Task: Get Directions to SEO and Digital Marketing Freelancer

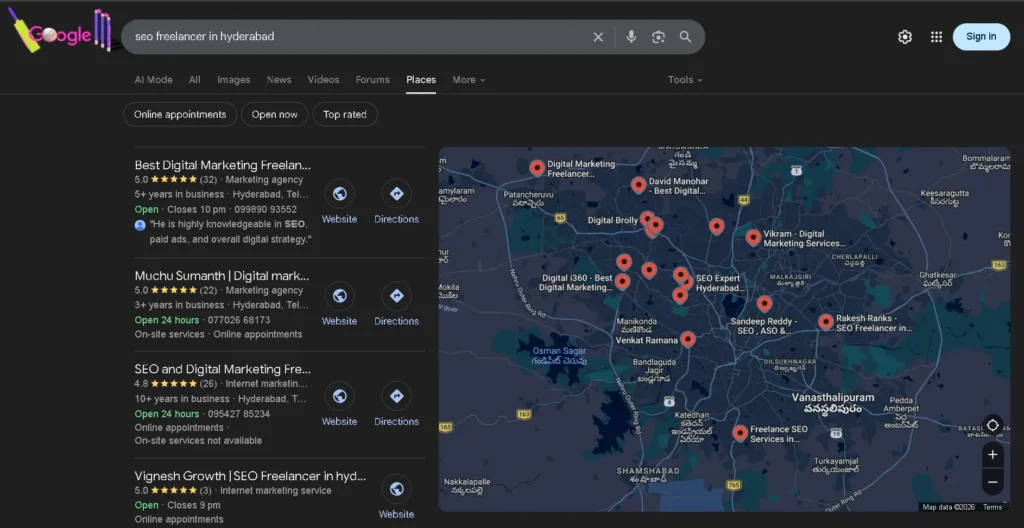Action: point(396,405)
